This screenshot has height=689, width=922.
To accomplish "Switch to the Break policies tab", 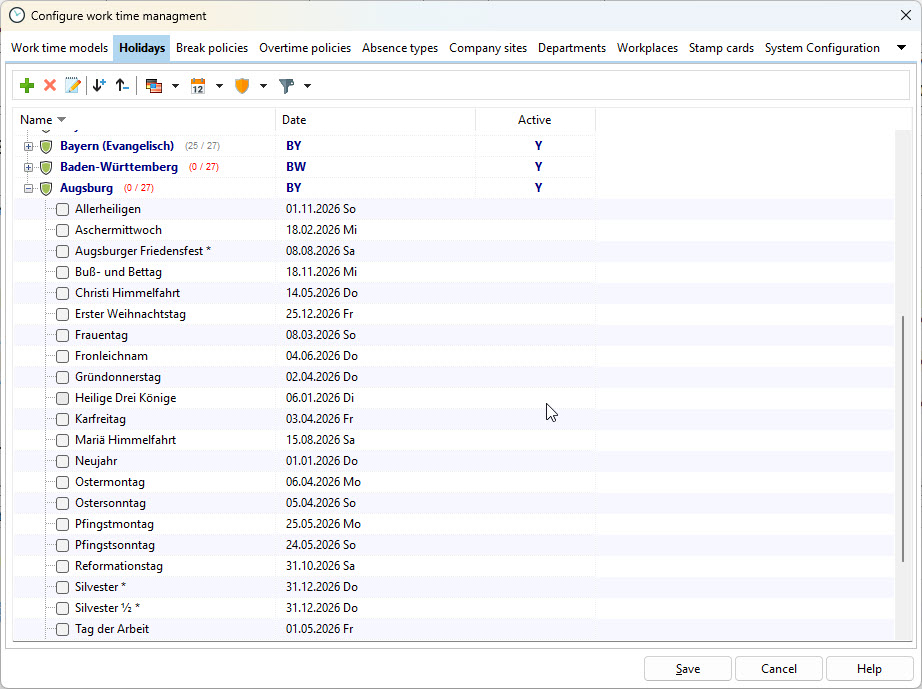I will pyautogui.click(x=212, y=48).
